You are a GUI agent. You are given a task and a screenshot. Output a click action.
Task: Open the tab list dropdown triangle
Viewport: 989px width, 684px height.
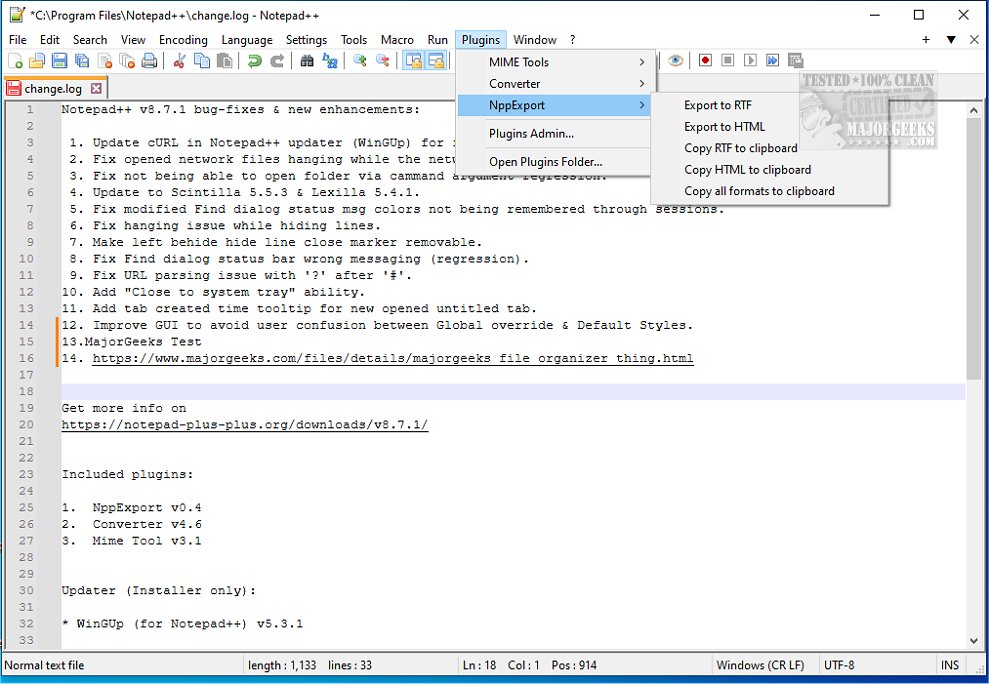pos(951,40)
